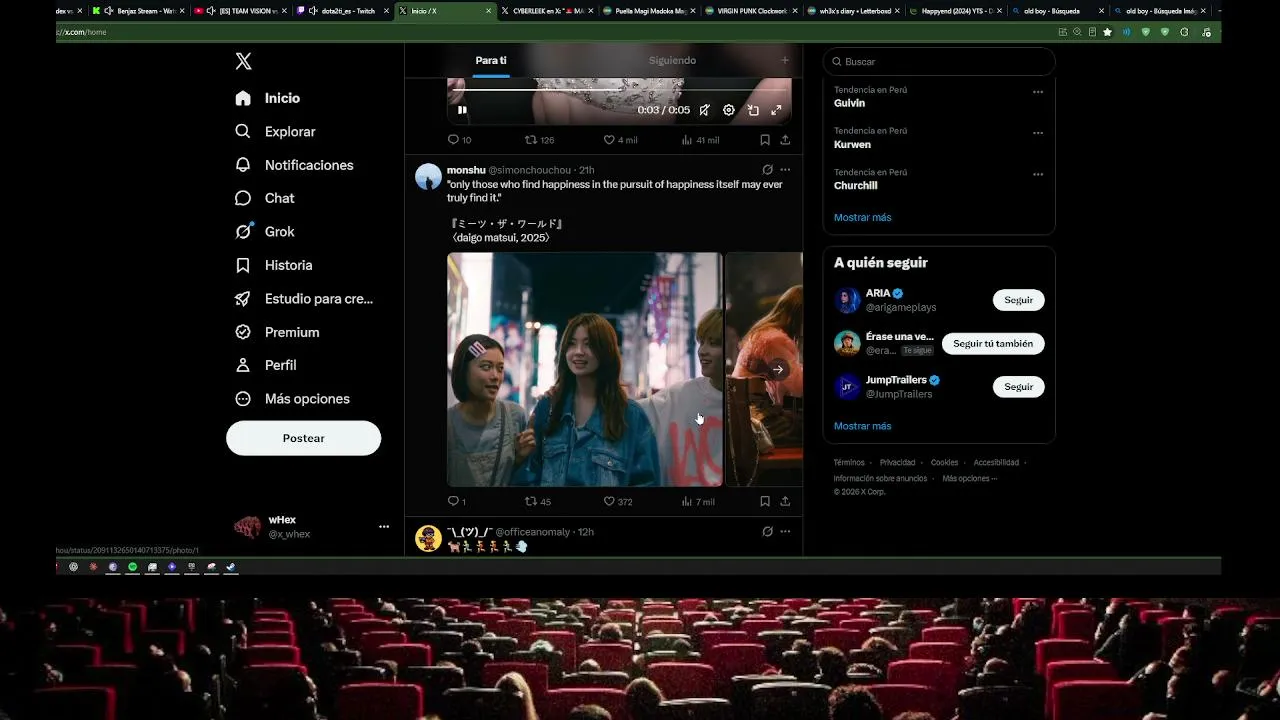
Task: Open options for the Guivin trend
Action: pos(1038,91)
